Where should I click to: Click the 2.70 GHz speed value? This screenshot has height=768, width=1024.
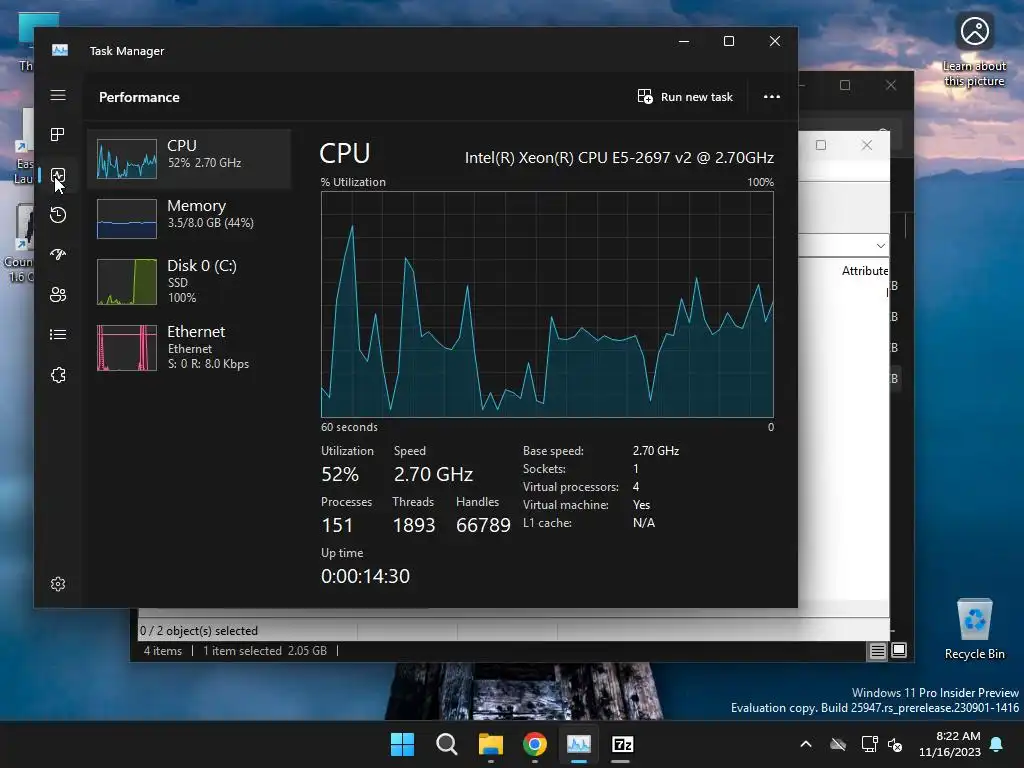click(433, 474)
